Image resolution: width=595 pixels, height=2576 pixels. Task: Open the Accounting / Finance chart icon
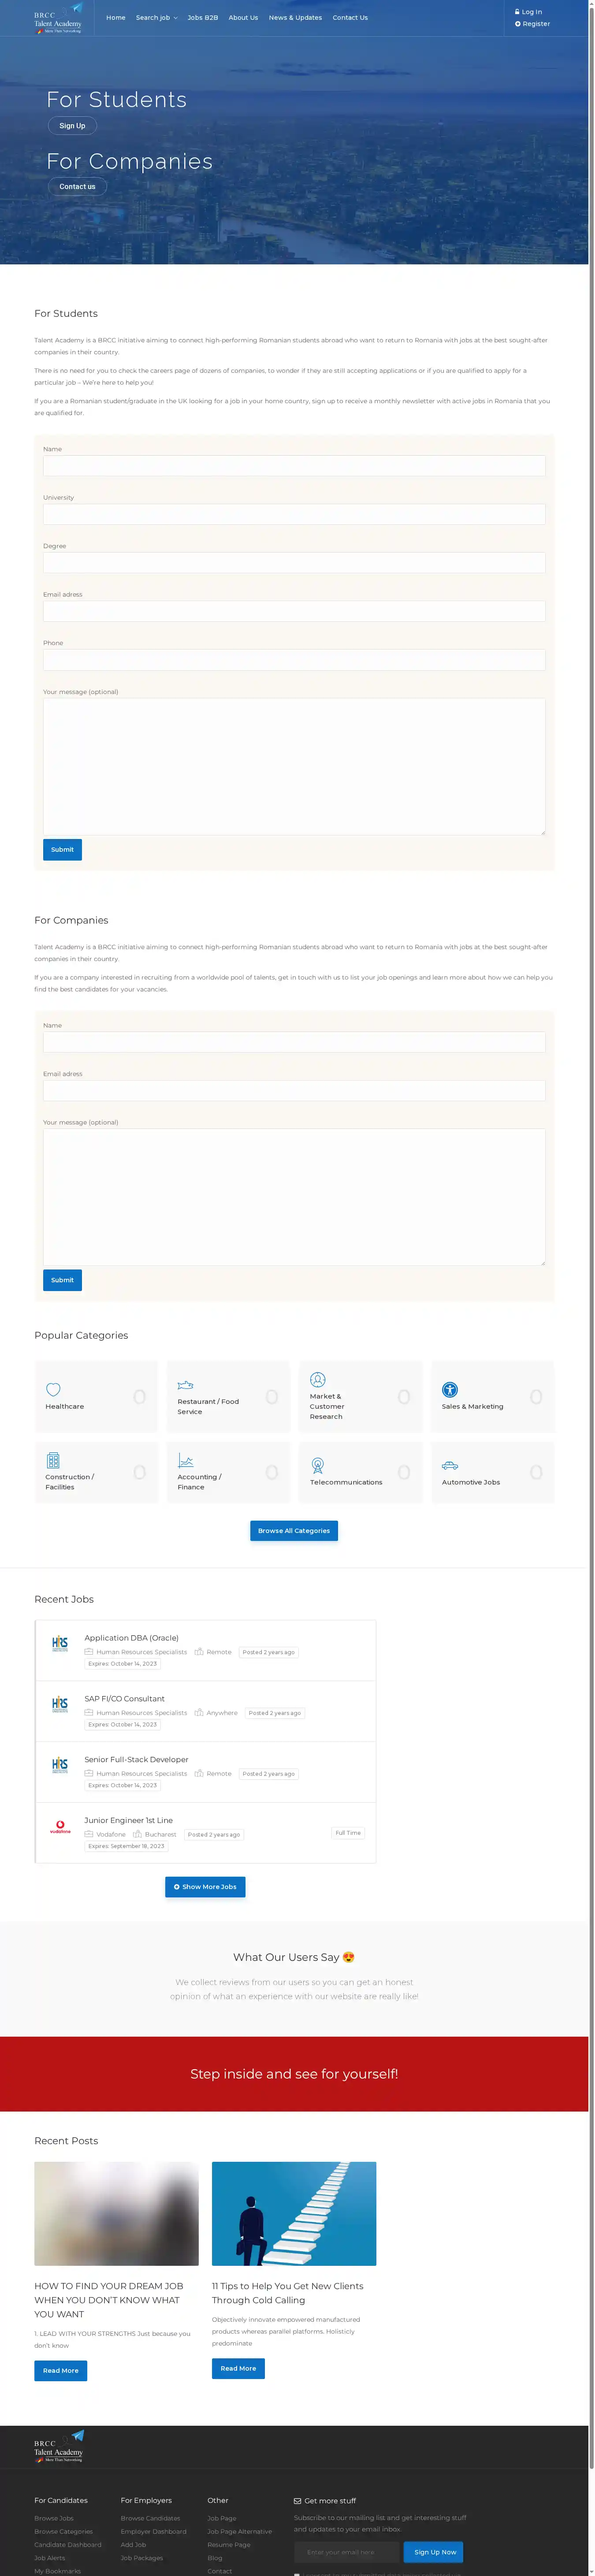(x=185, y=1460)
